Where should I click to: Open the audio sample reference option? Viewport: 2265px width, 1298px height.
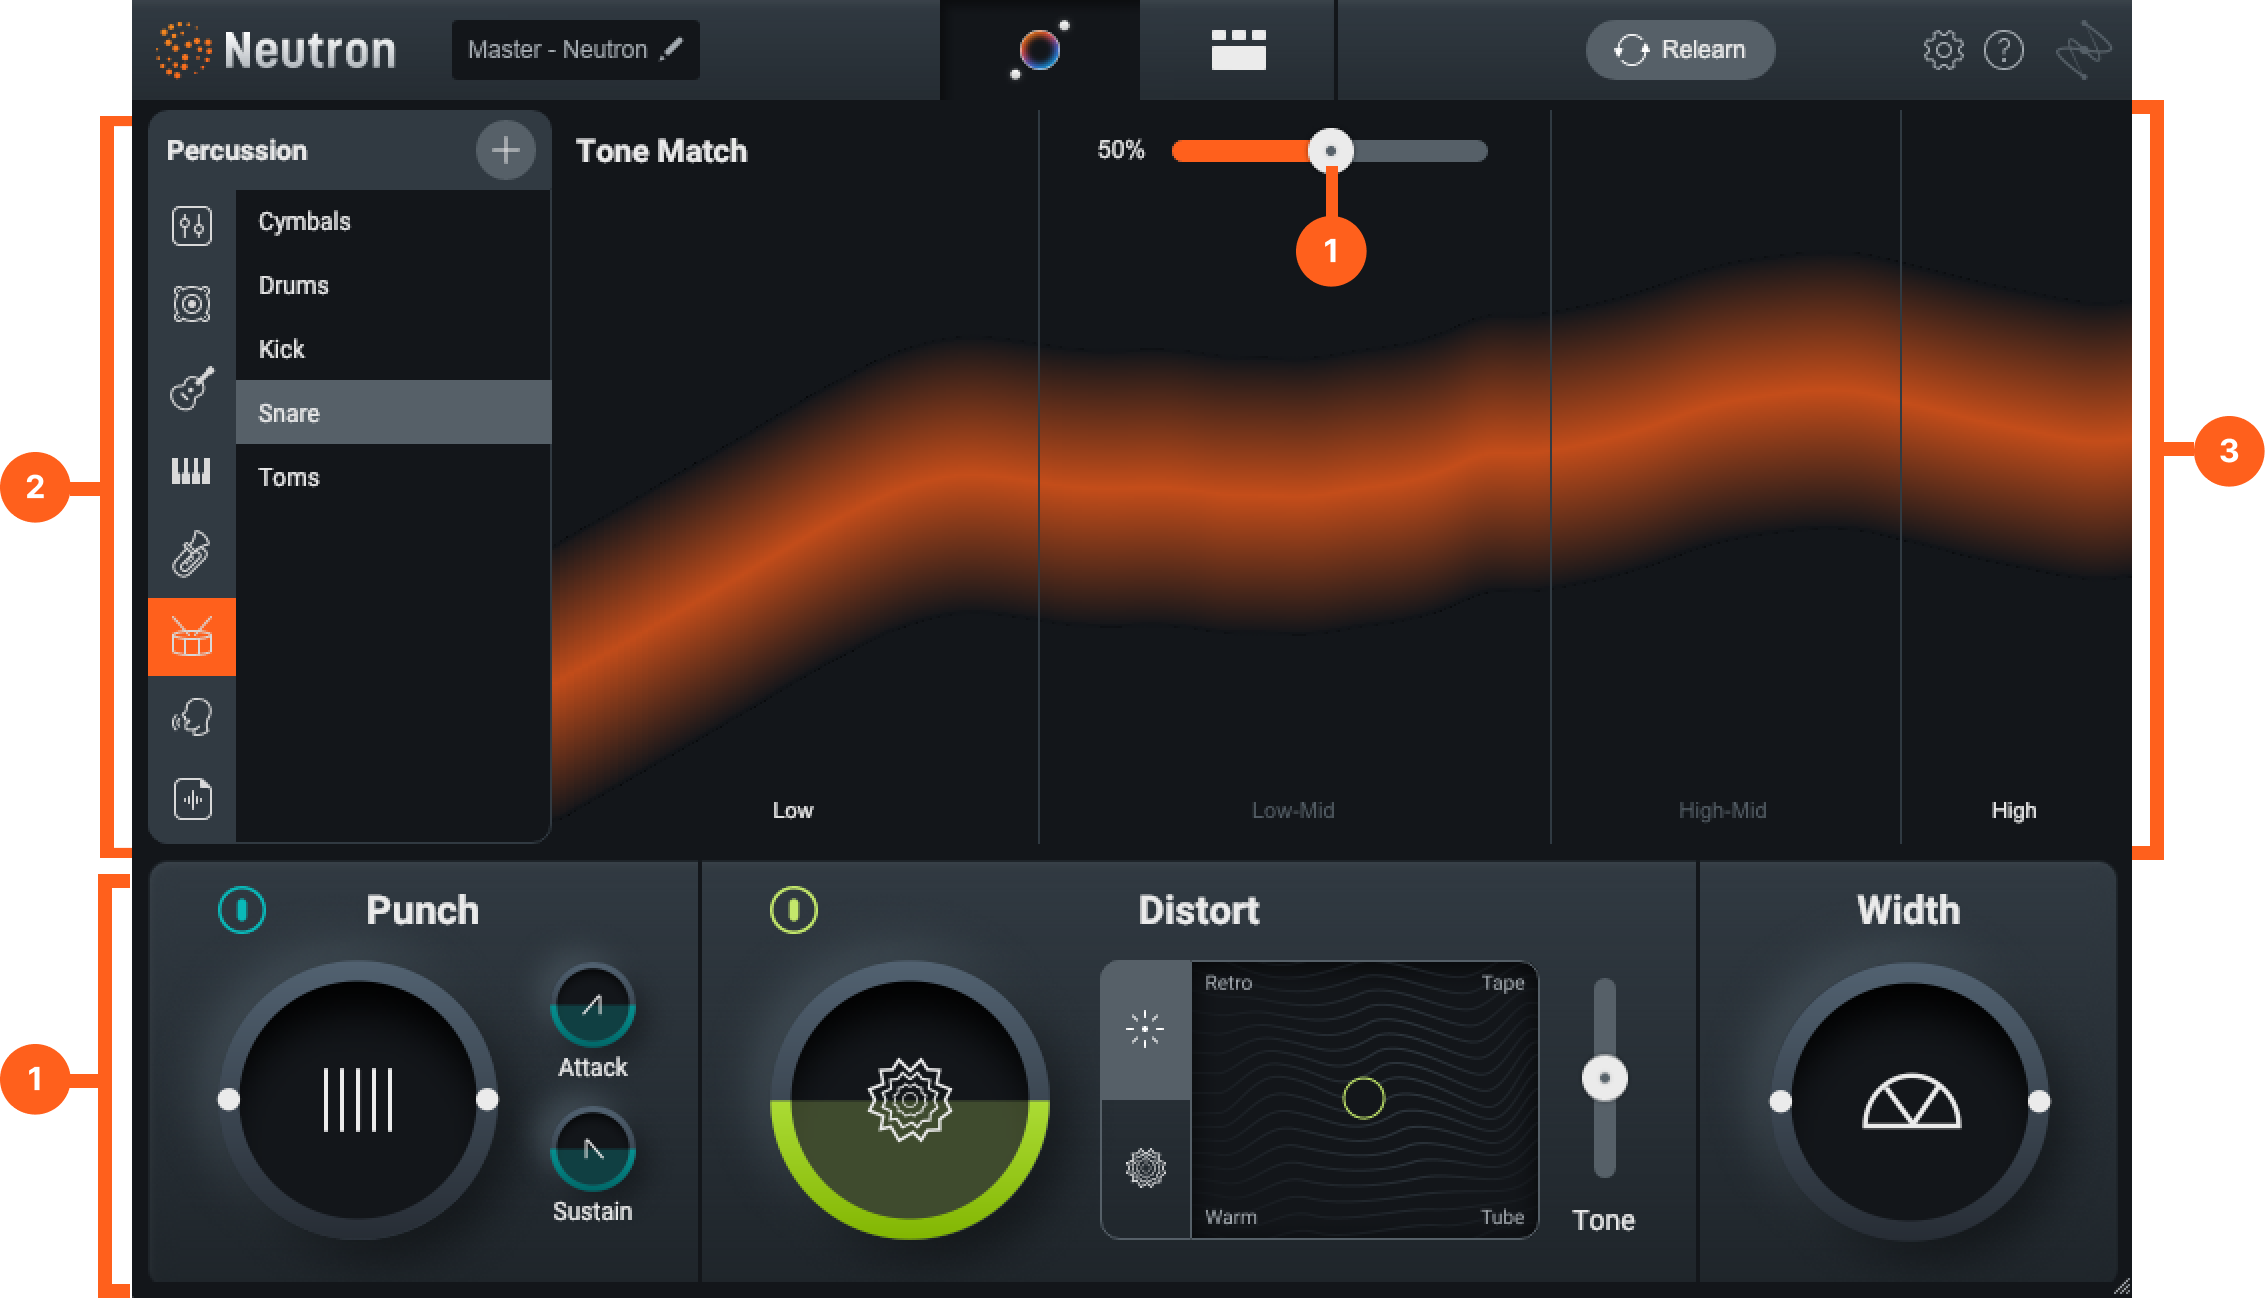click(192, 799)
